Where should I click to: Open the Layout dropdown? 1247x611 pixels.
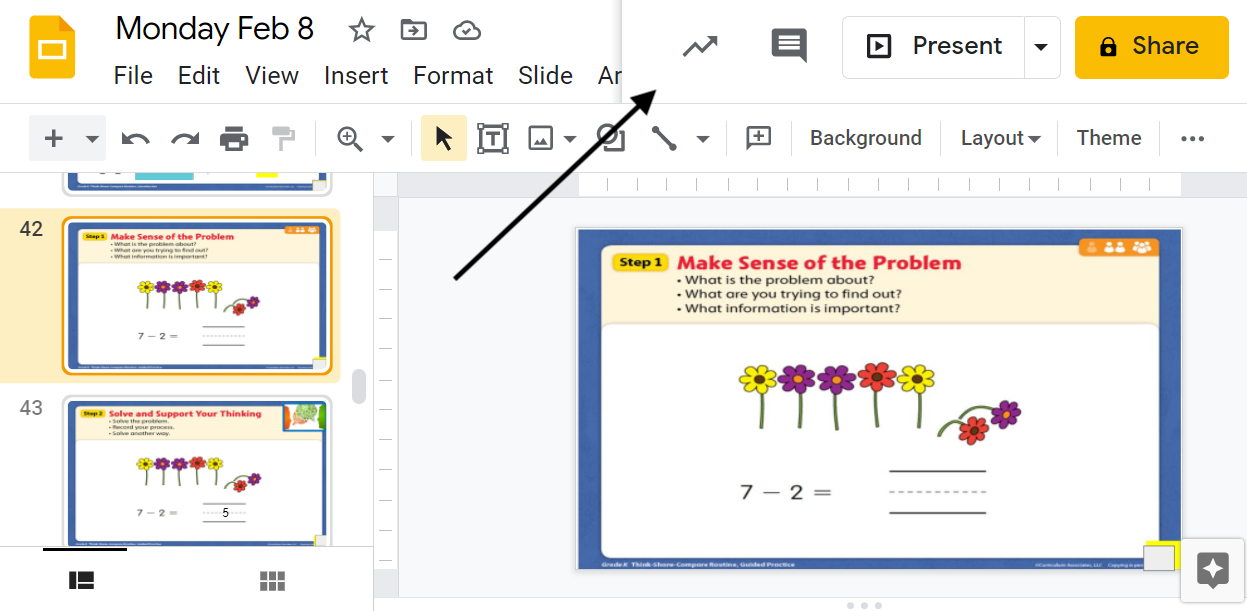click(x=999, y=137)
